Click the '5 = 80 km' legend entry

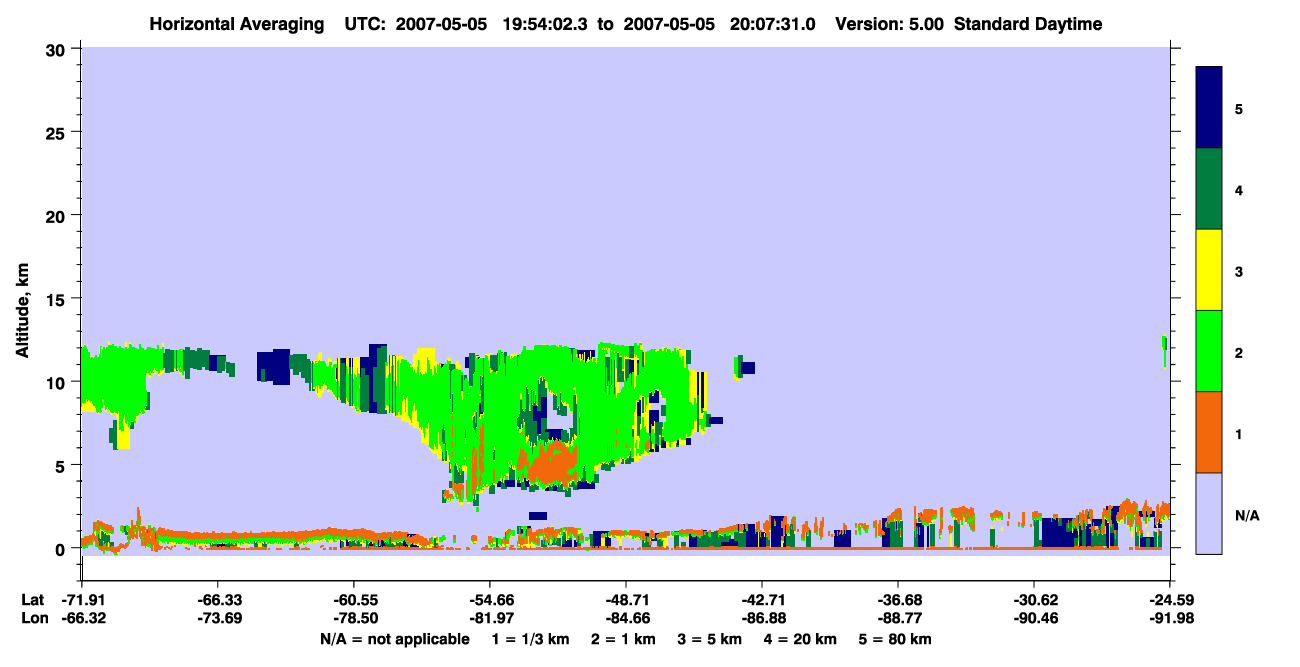pyautogui.click(x=897, y=639)
